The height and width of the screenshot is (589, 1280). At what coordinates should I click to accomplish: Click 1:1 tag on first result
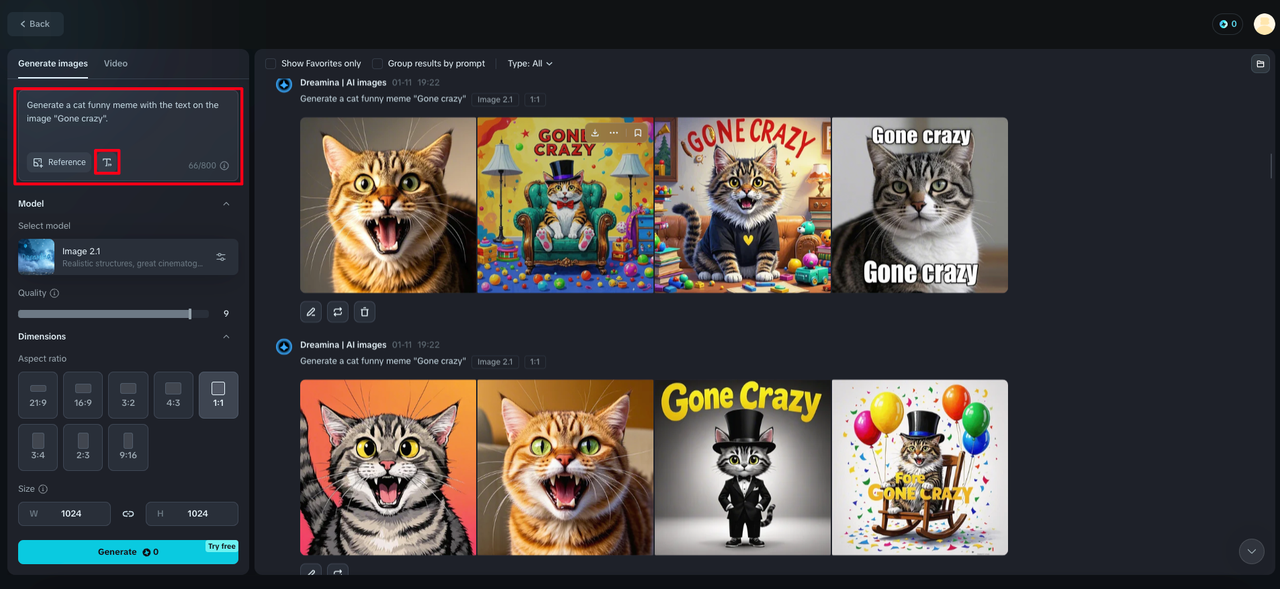pos(535,100)
